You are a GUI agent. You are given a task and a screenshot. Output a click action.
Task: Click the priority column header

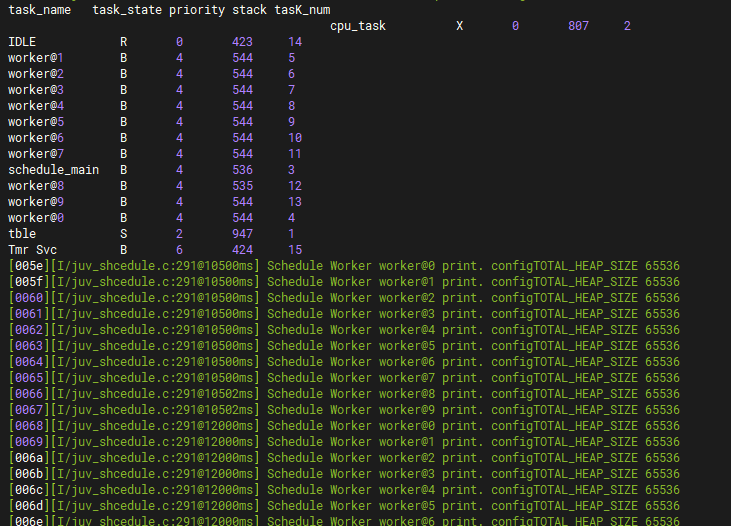click(x=196, y=10)
